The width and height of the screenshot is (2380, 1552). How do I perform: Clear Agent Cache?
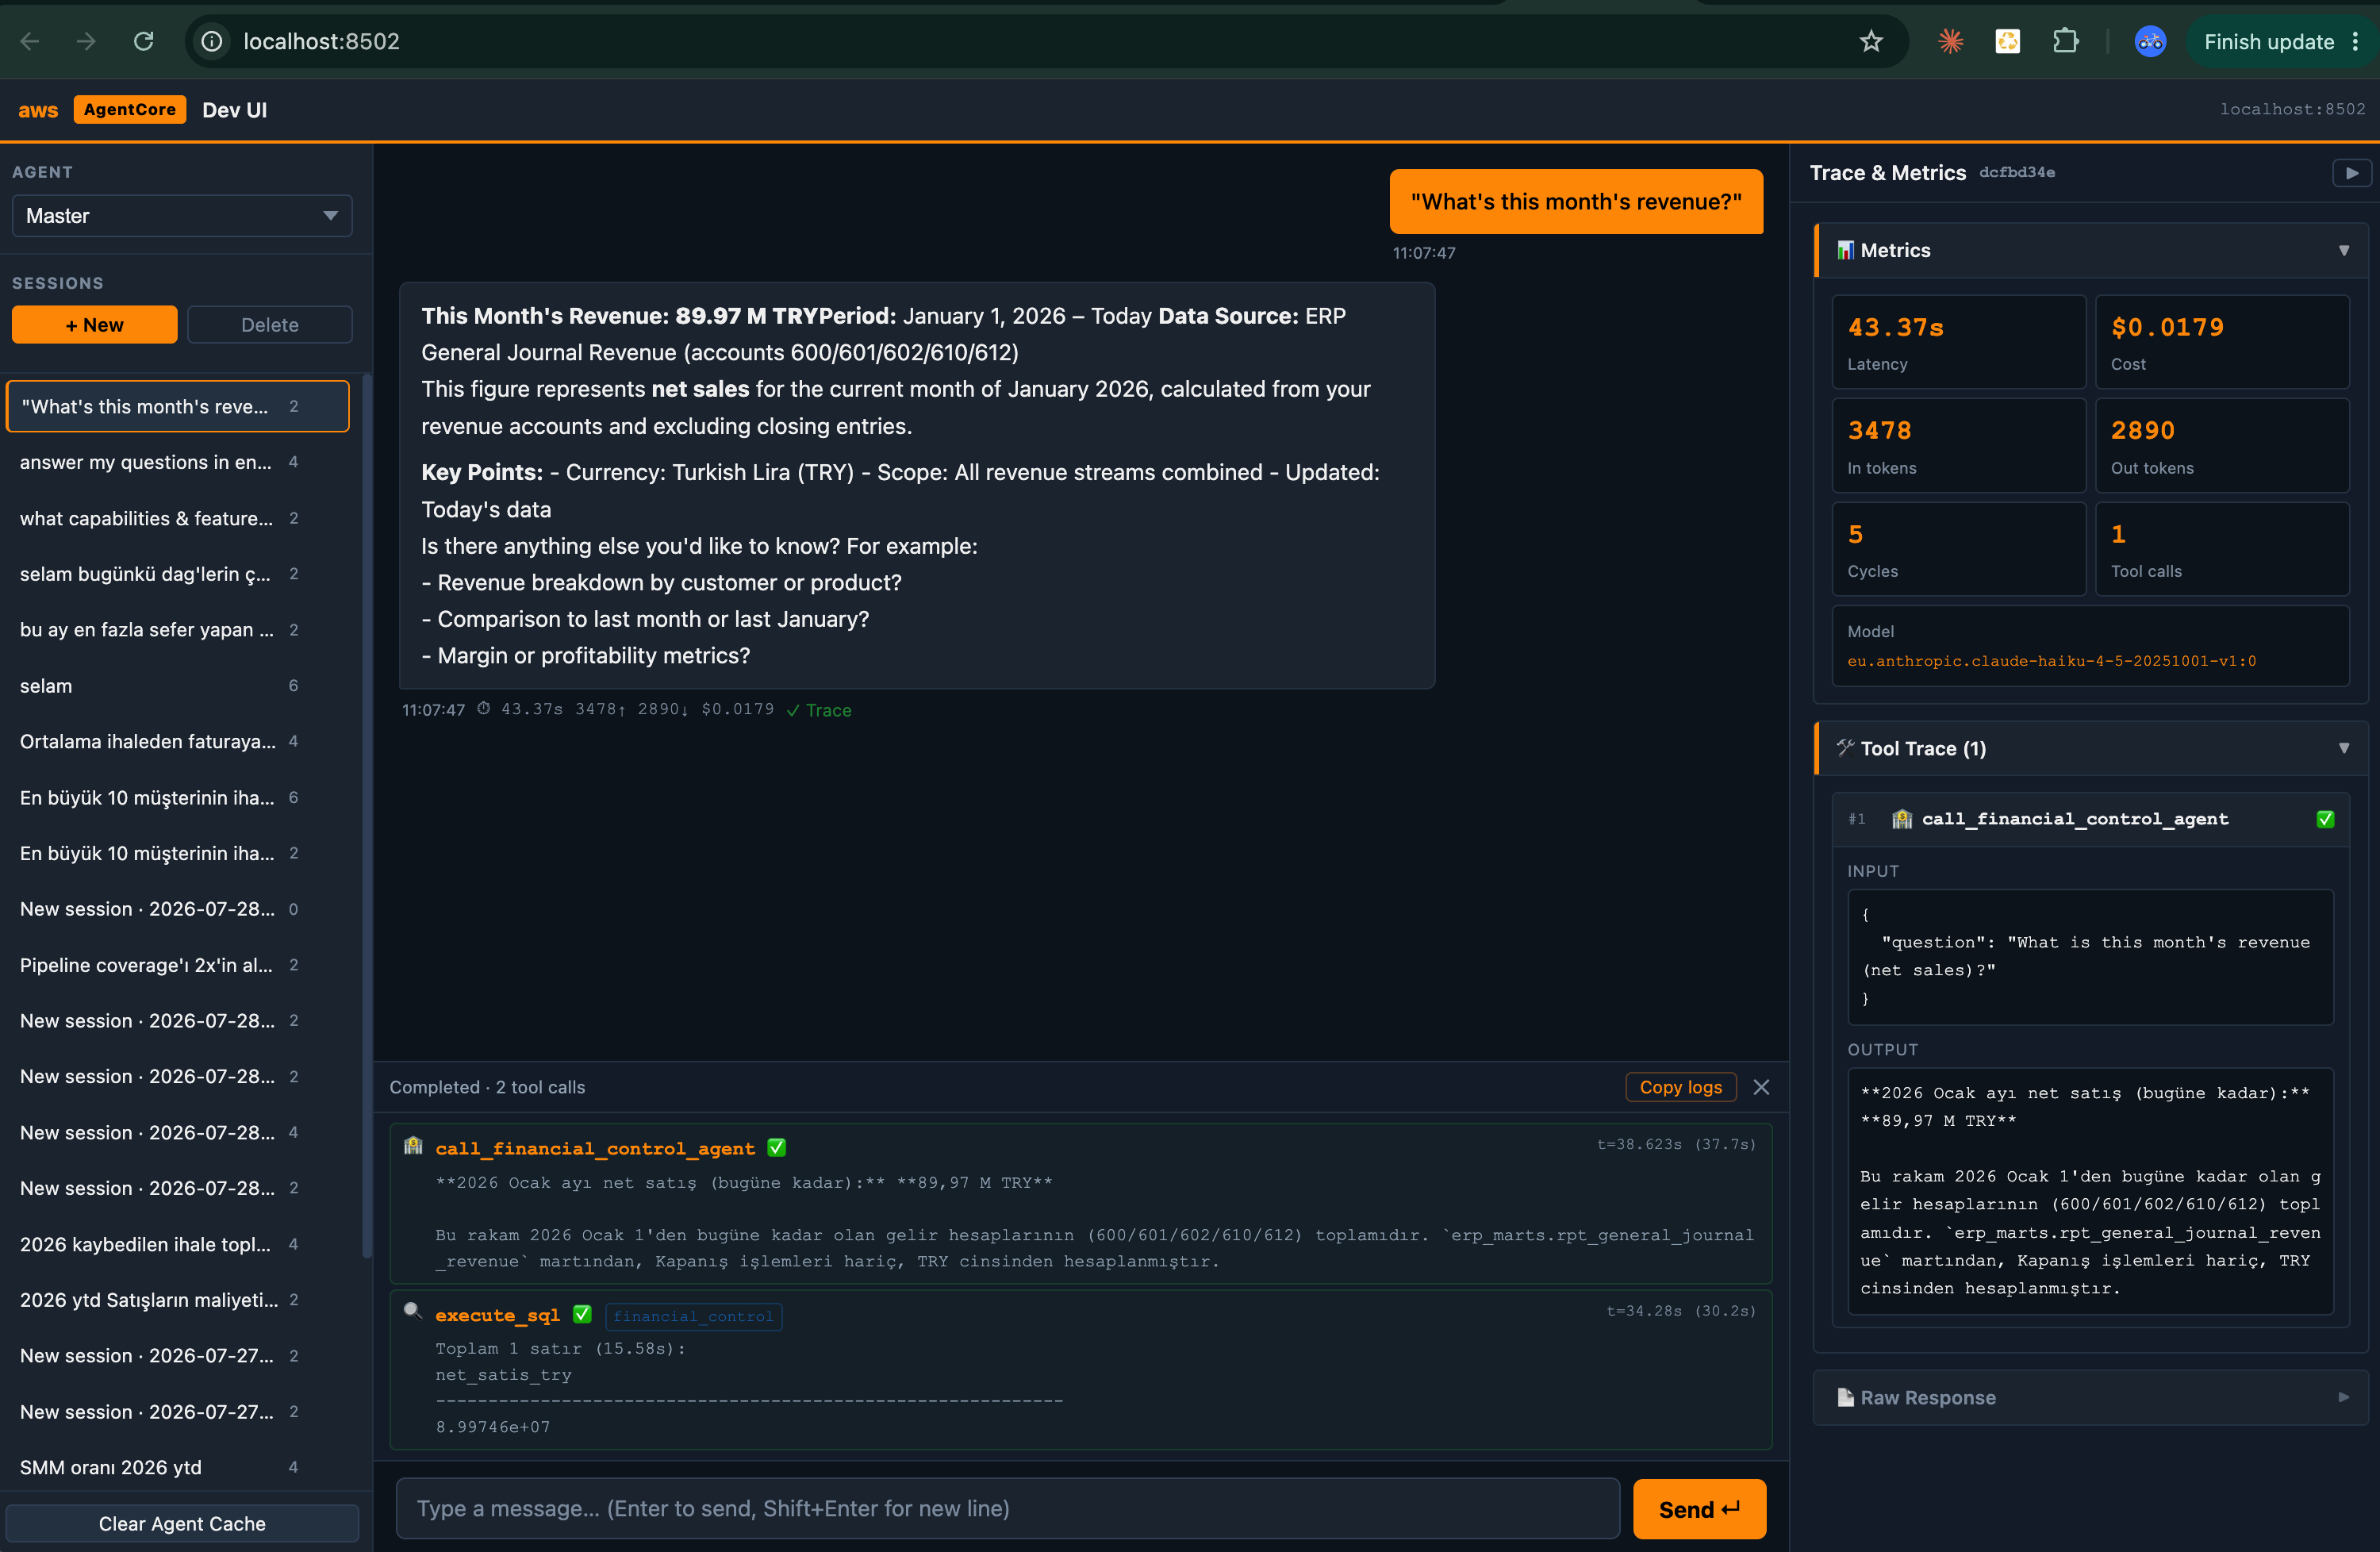pos(182,1523)
